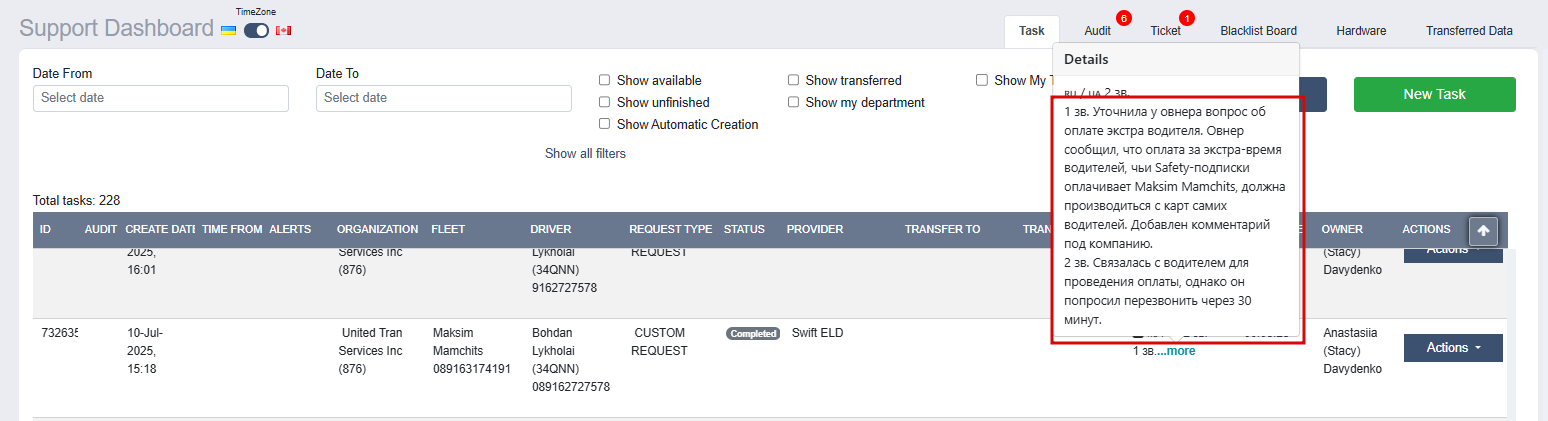The image size is (1548, 421).
Task: Open the Hardware tab
Action: pyautogui.click(x=1361, y=31)
